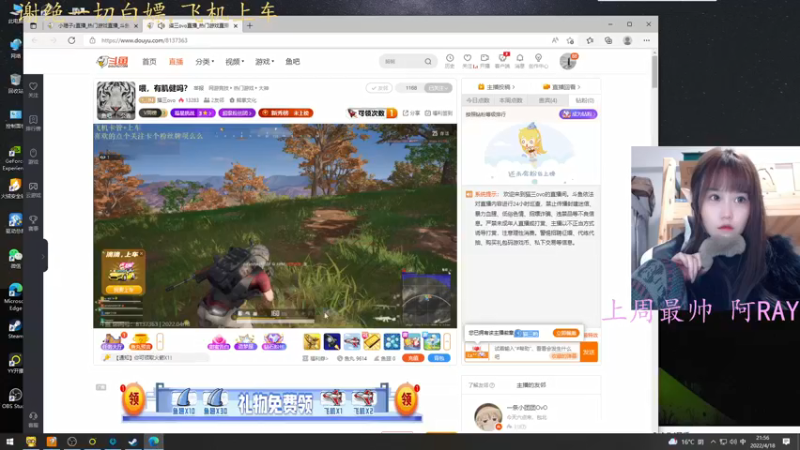This screenshot has width=800, height=450.
Task: Click right 领 claim button on banner
Action: 406,399
